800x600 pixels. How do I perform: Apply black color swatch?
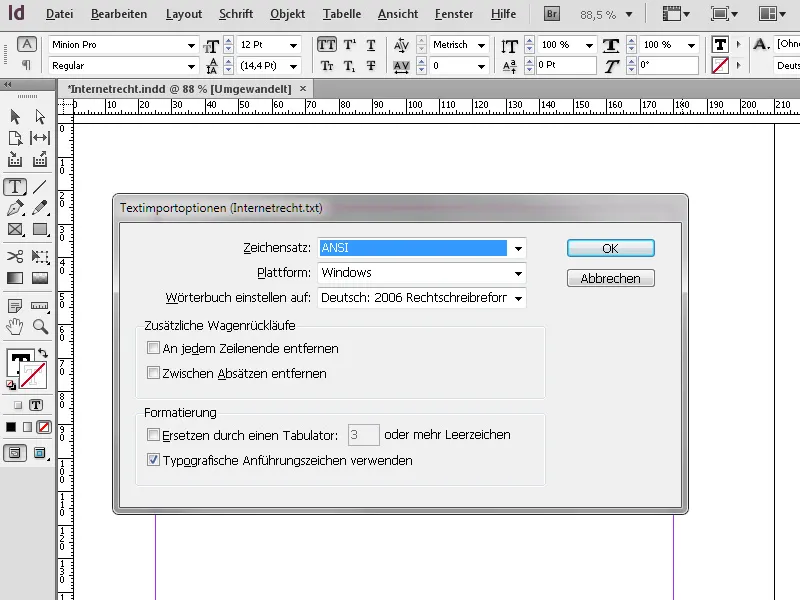point(11,427)
